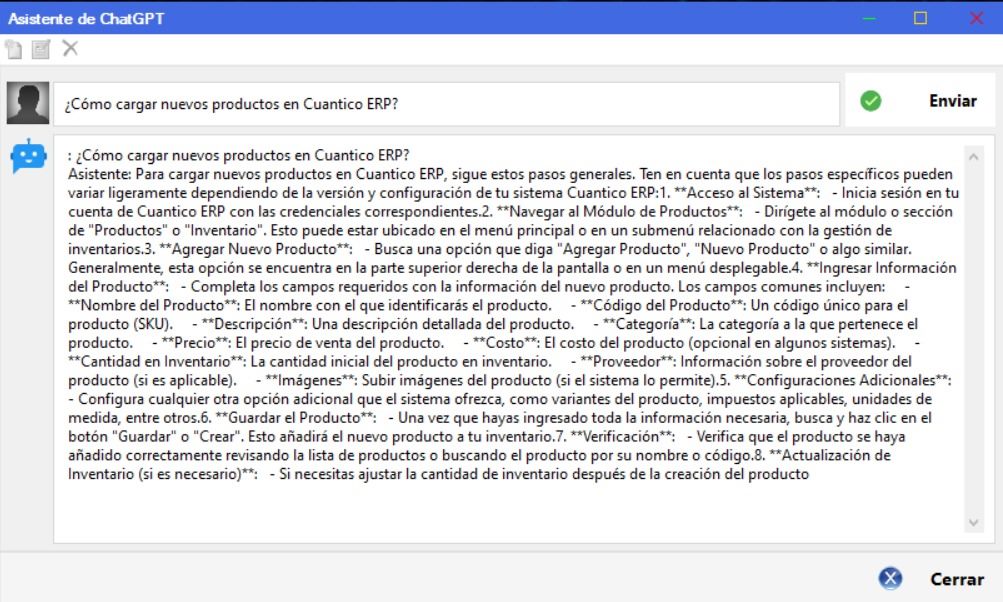
Task: Click the text "**Cantidad en Inventario**"
Action: tap(156, 361)
